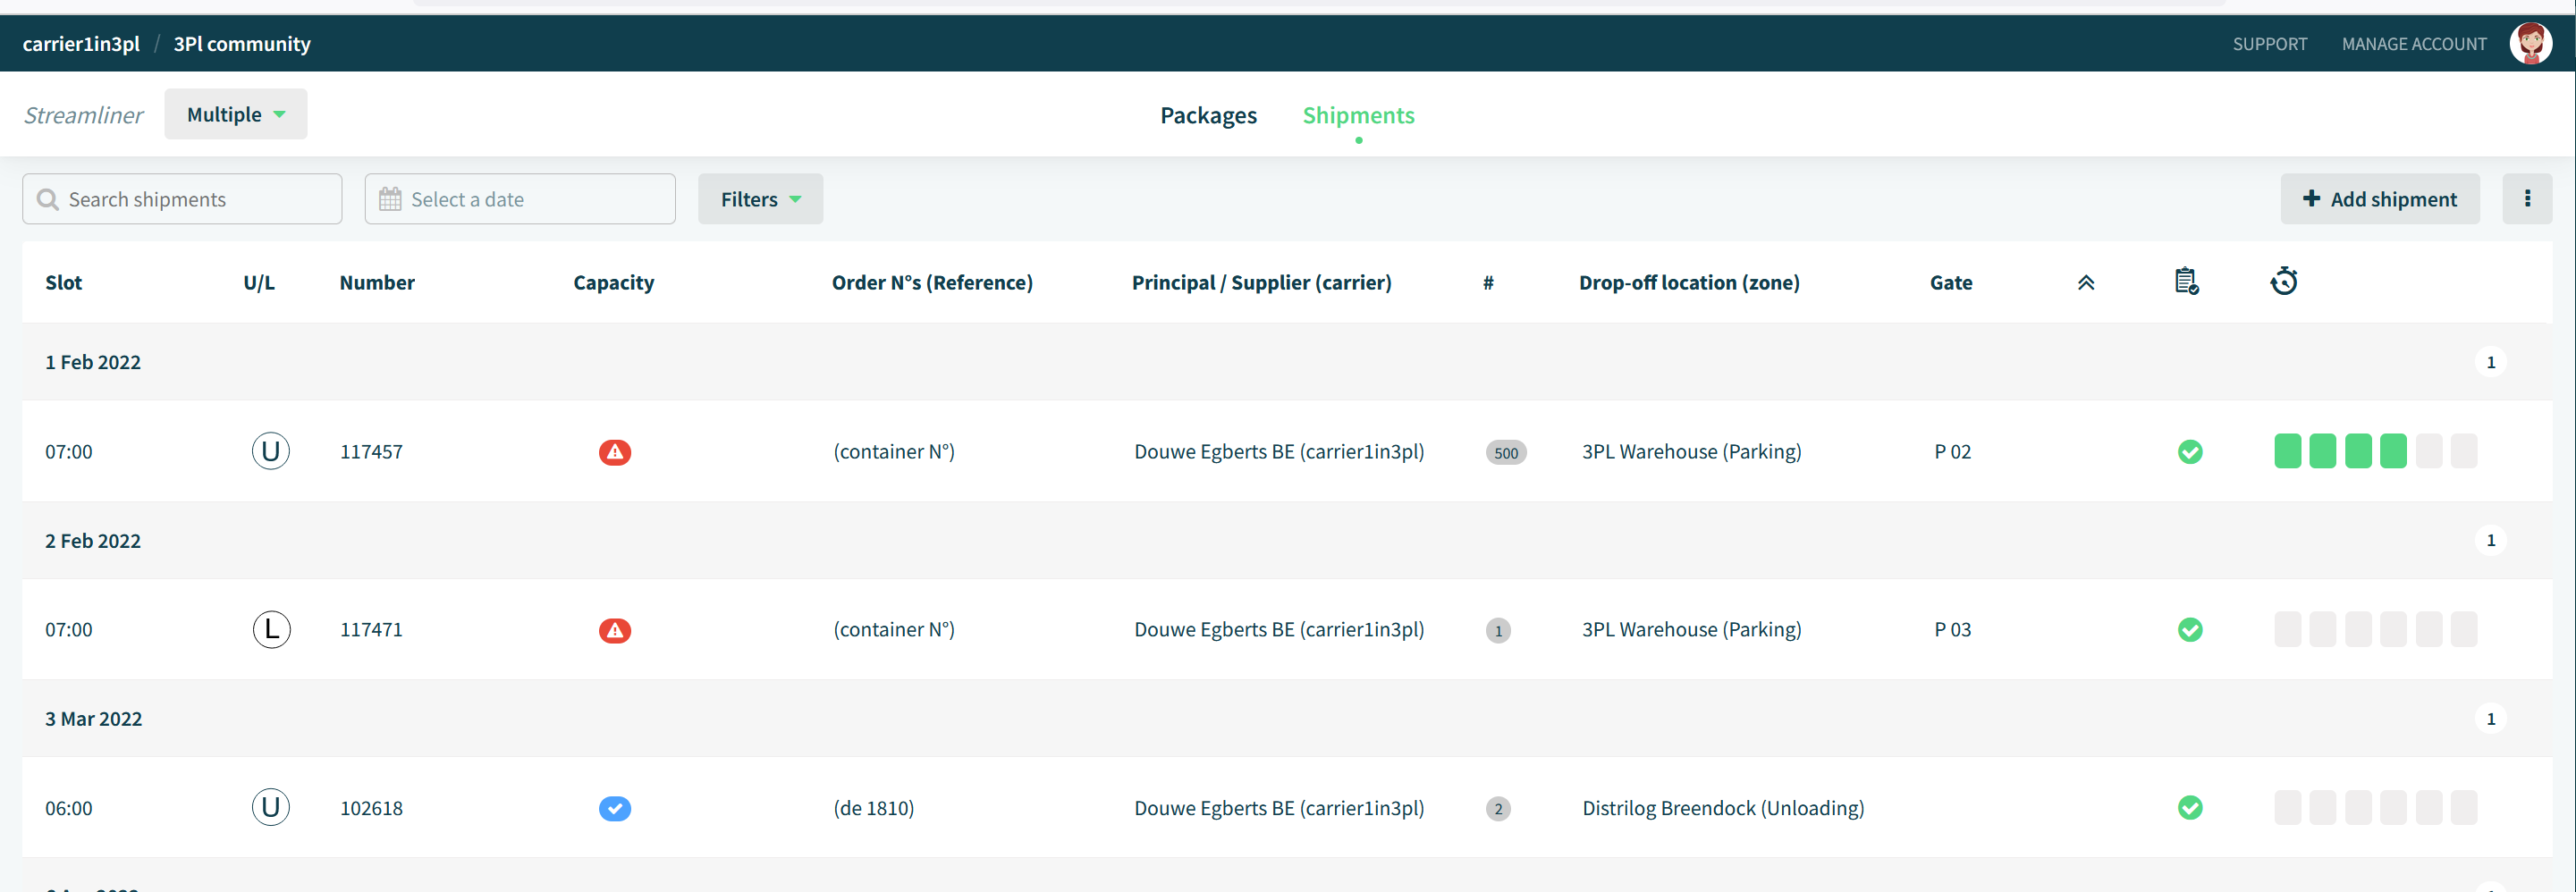Click the Add shipment button
This screenshot has width=2576, height=892.
point(2379,199)
